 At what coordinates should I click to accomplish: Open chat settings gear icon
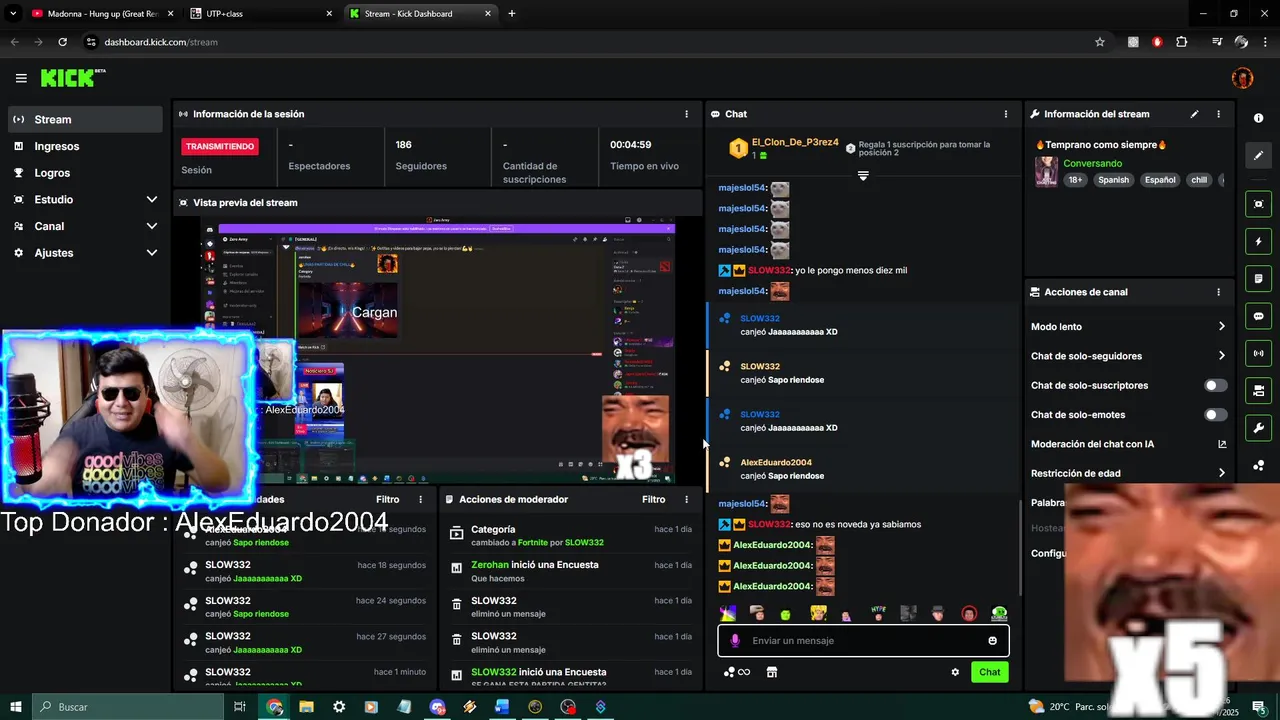click(x=955, y=672)
